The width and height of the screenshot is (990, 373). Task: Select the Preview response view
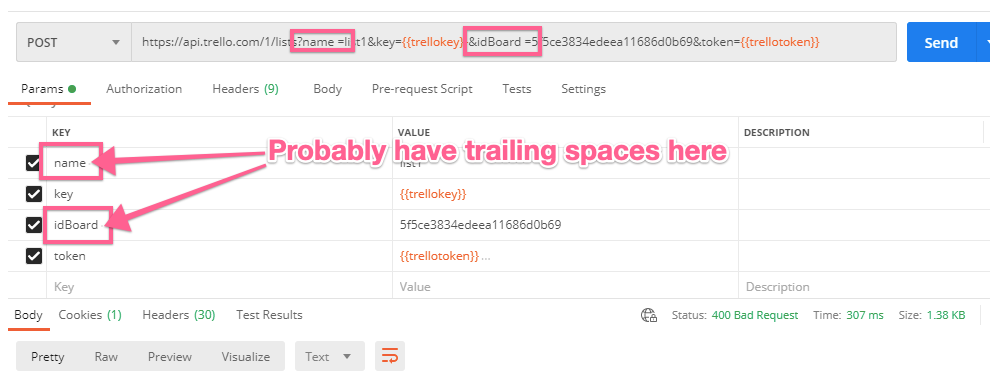point(169,357)
